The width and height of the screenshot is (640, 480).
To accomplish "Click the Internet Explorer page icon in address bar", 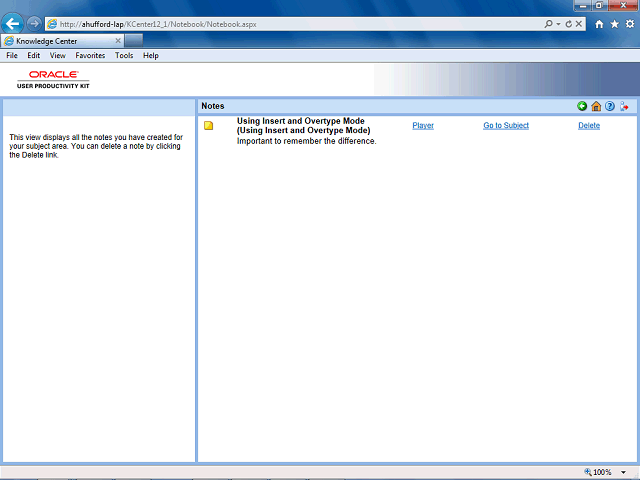I will click(x=52, y=24).
